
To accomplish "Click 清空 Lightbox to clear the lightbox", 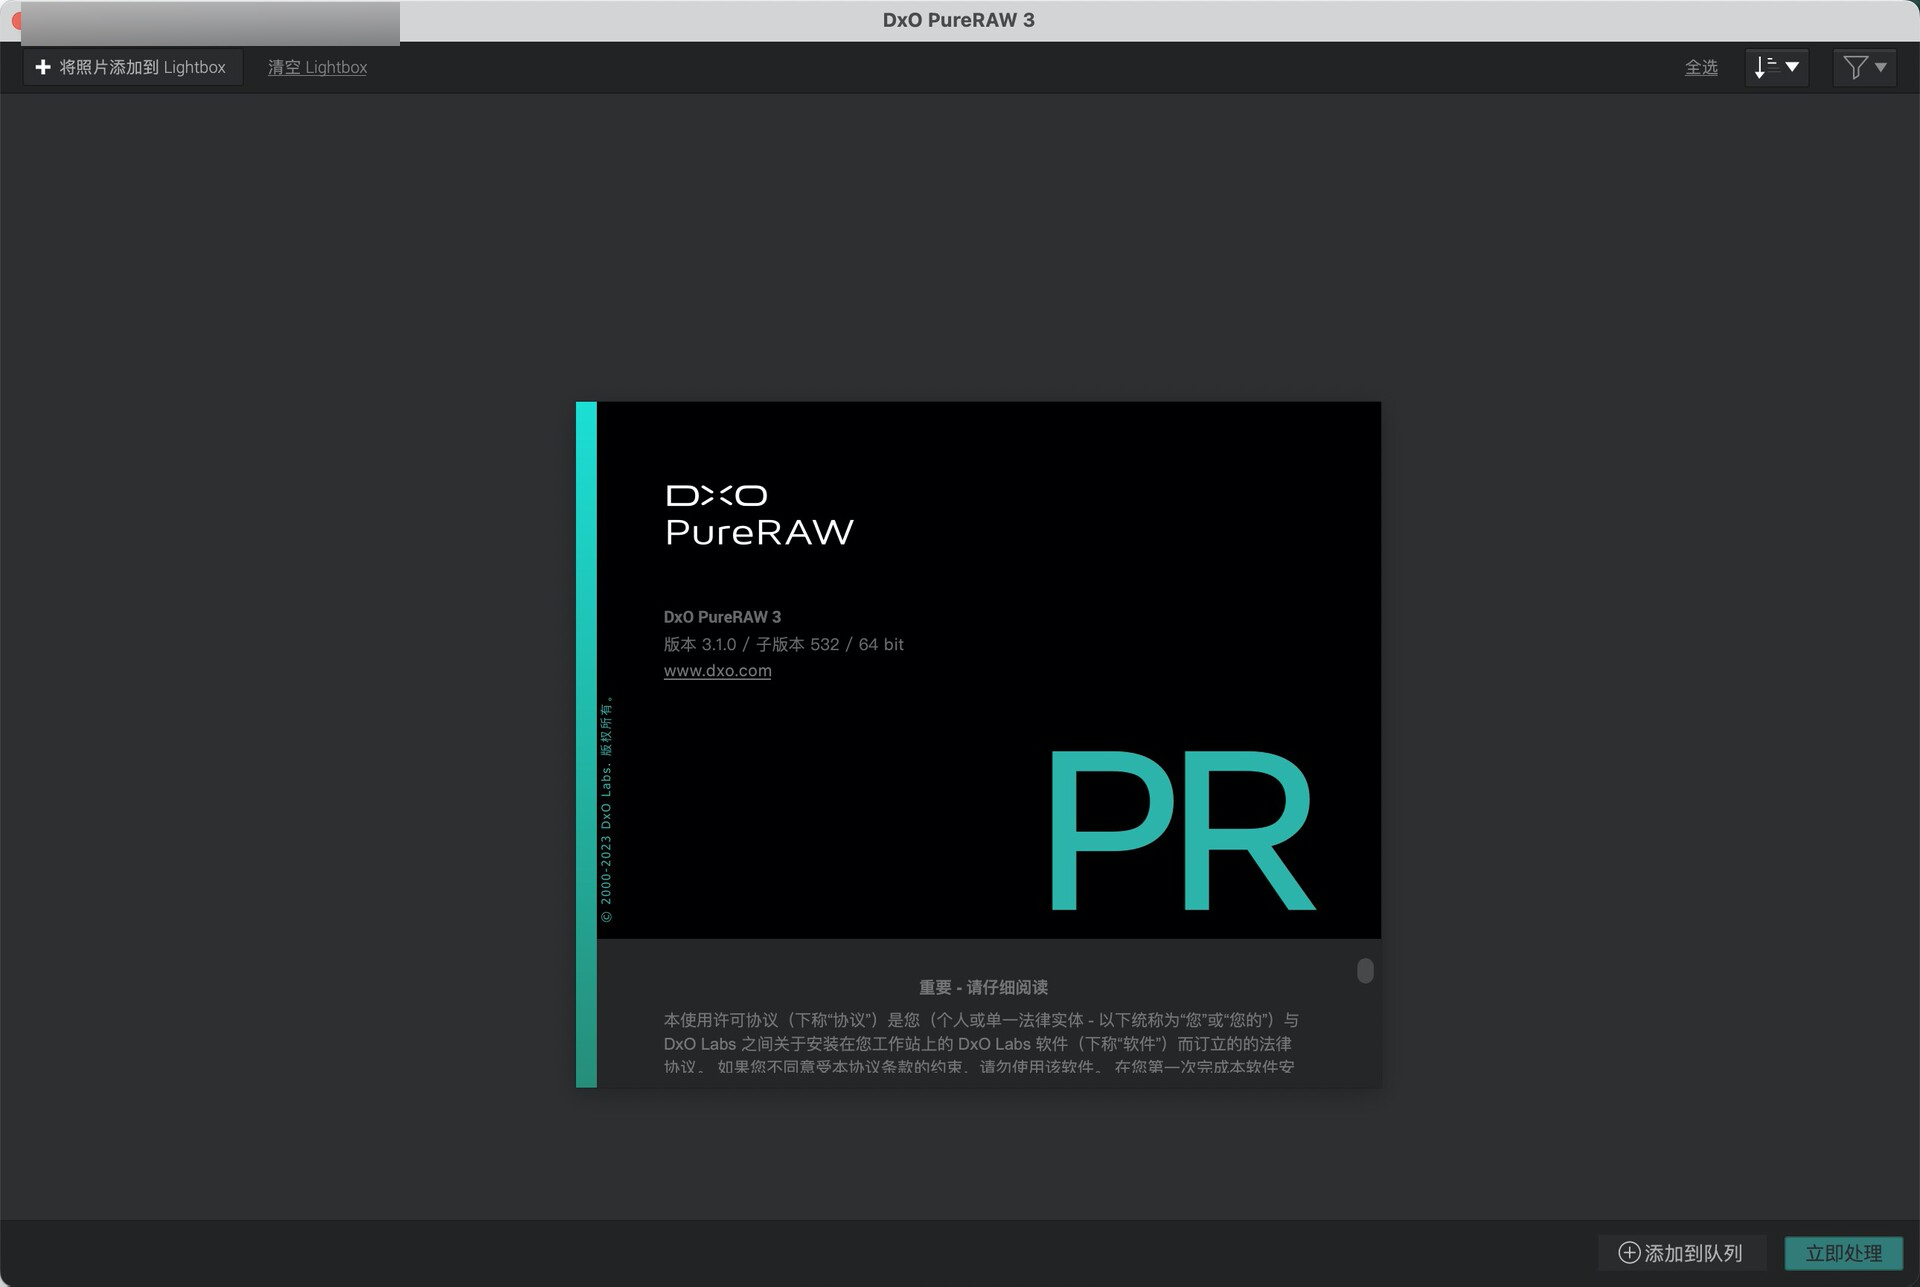I will (317, 67).
